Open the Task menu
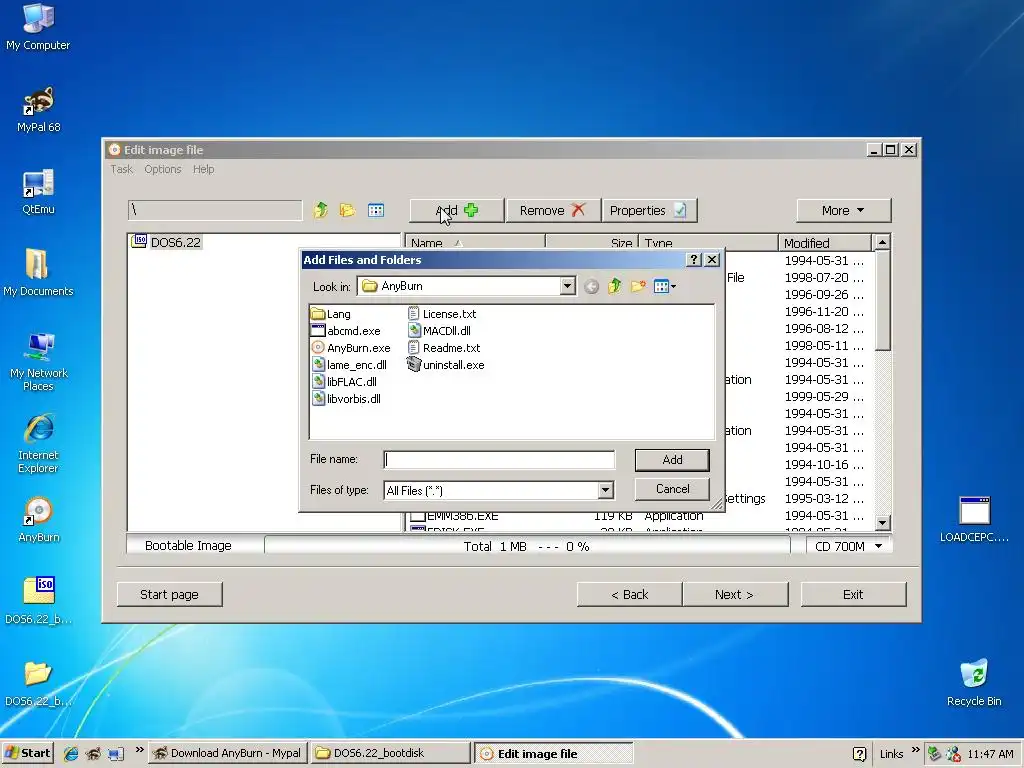This screenshot has height=768, width=1024. (121, 169)
